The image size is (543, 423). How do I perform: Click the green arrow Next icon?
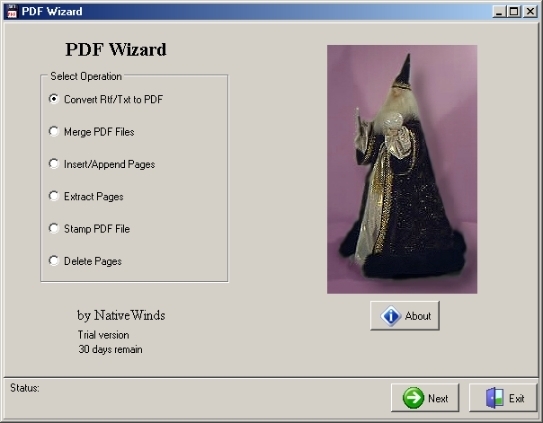[x=413, y=398]
